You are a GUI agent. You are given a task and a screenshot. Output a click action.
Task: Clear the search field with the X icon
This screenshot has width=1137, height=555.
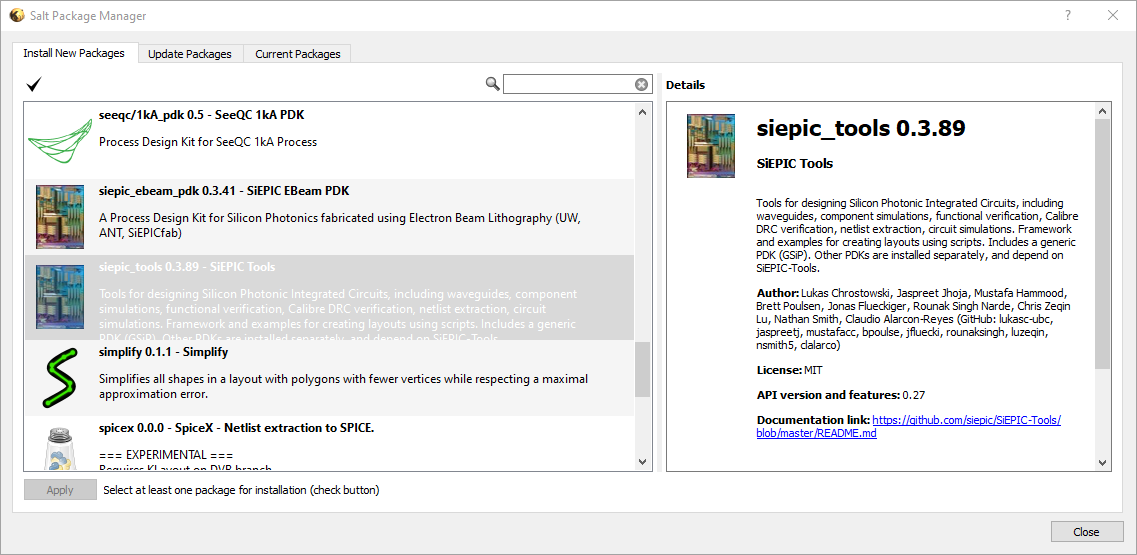point(642,85)
